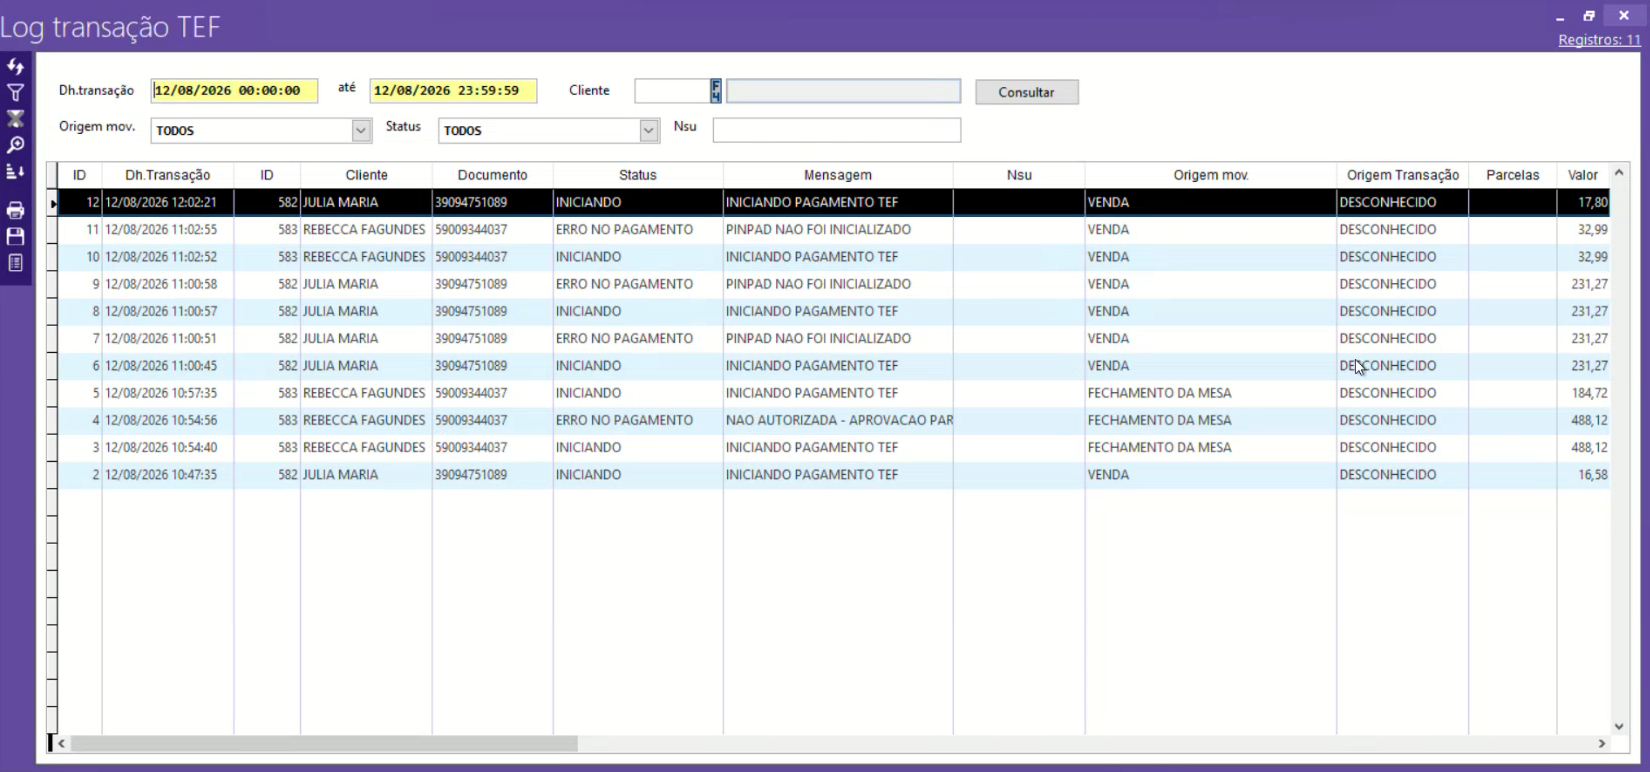Click the magnifier search icon
The width and height of the screenshot is (1650, 772).
pyautogui.click(x=15, y=145)
